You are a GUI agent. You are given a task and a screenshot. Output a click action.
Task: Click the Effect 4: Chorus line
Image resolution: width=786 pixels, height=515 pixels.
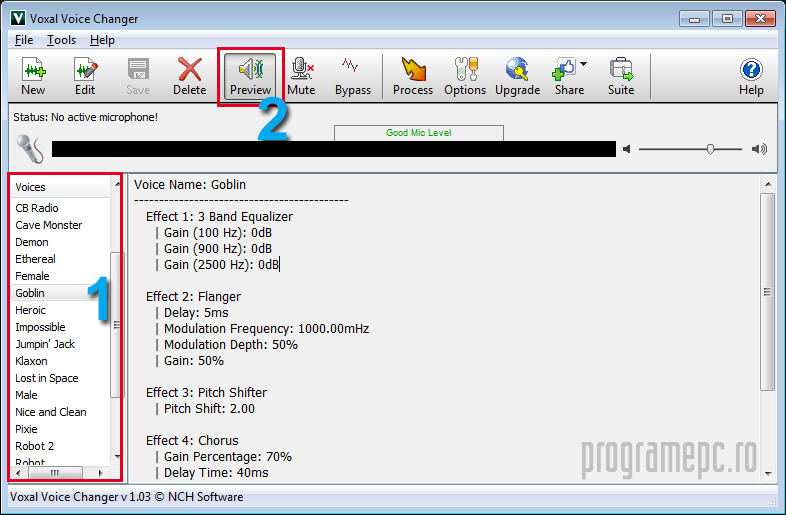pos(192,441)
